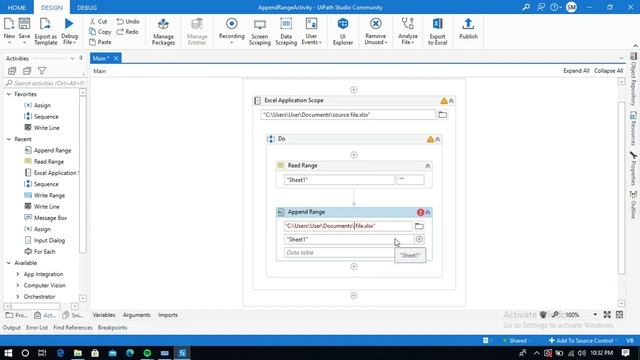Expand Orchestrator category
640x360 pixels.
(18, 297)
